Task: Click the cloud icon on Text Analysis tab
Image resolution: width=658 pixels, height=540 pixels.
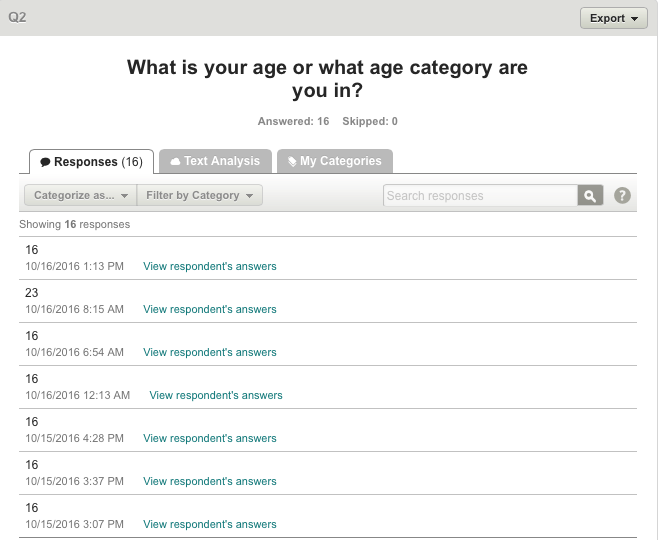Action: point(175,162)
